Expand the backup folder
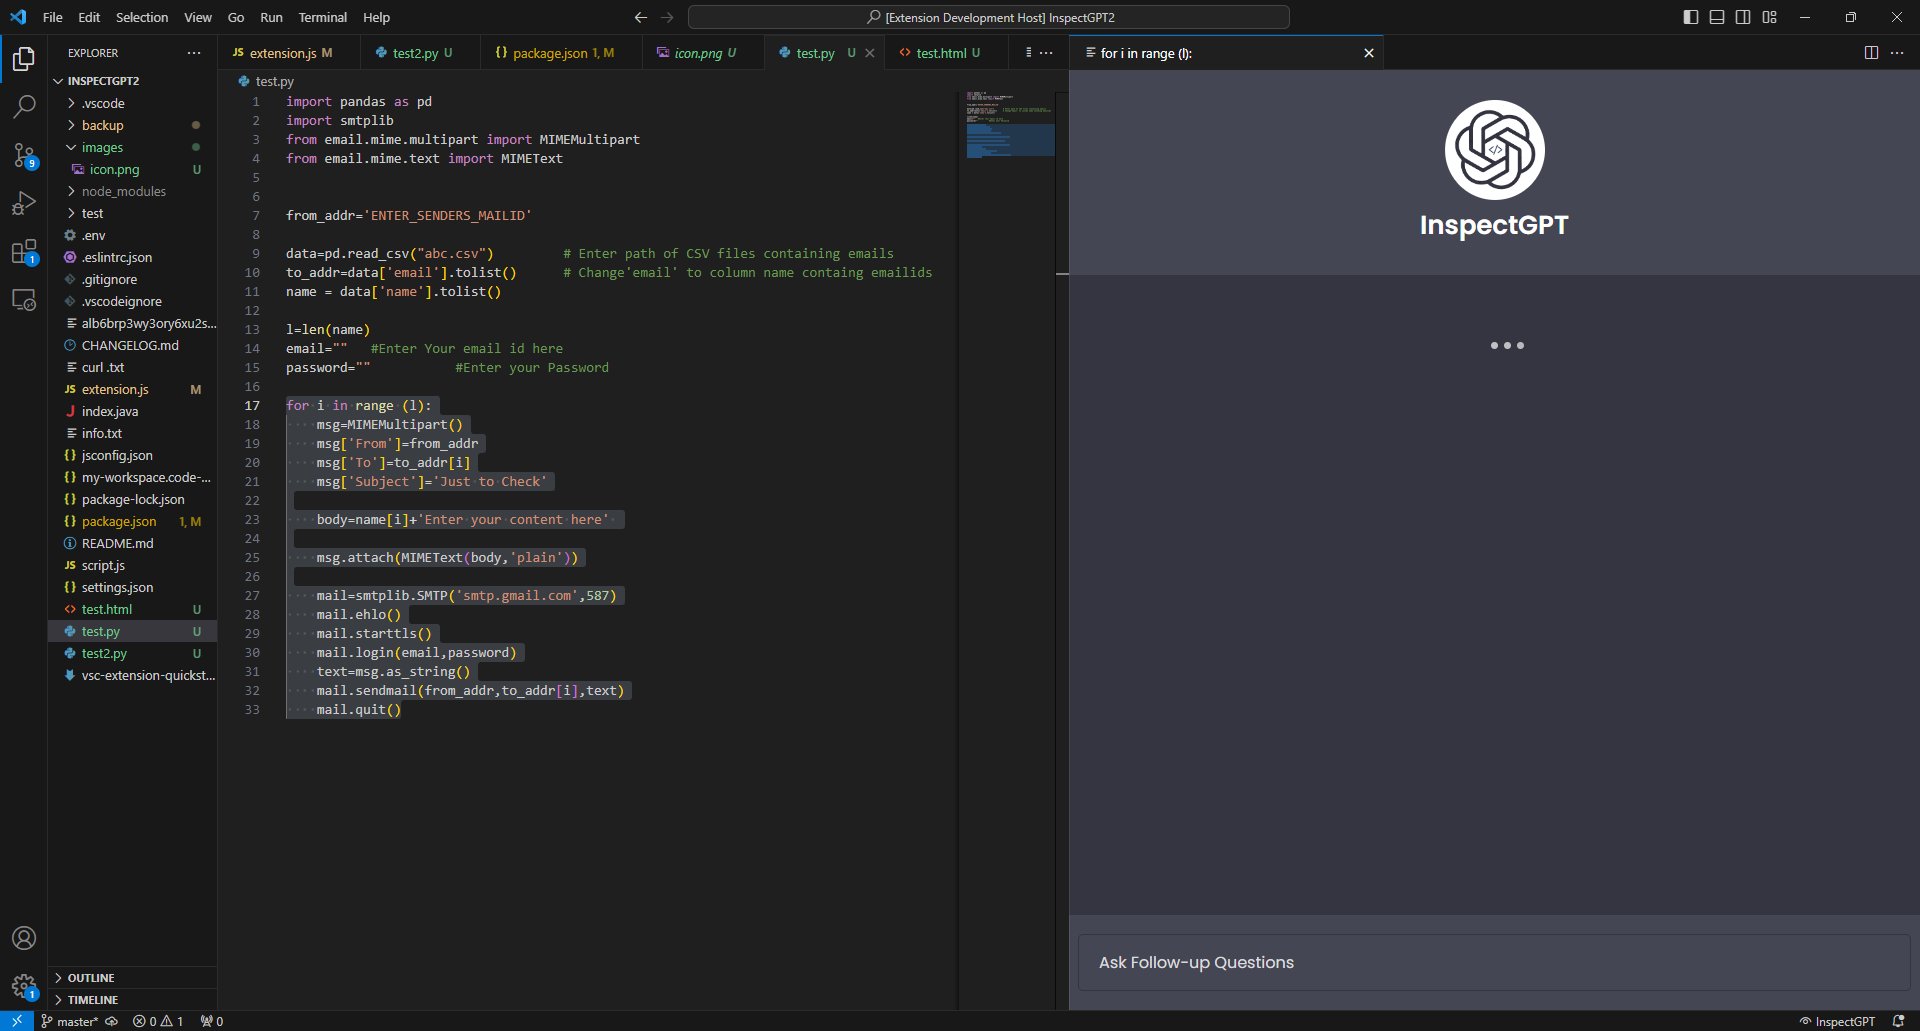1920x1031 pixels. 134,125
